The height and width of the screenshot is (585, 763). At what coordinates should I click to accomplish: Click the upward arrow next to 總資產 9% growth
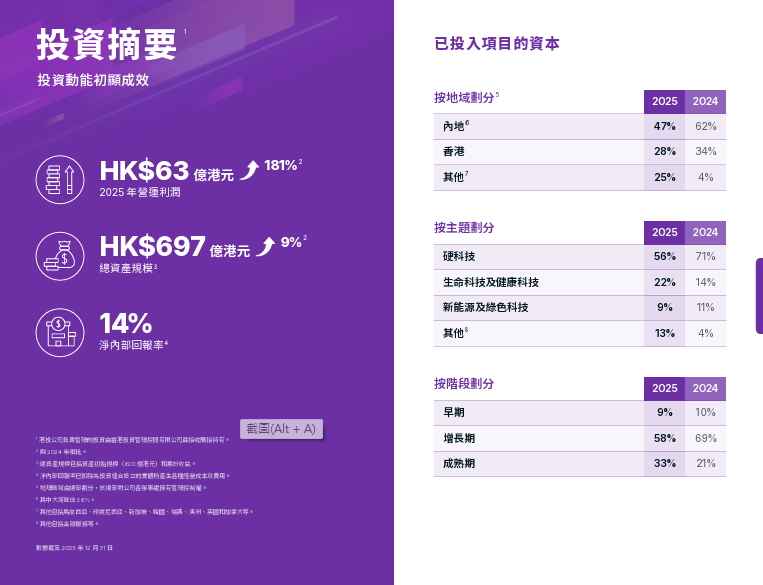coord(266,246)
